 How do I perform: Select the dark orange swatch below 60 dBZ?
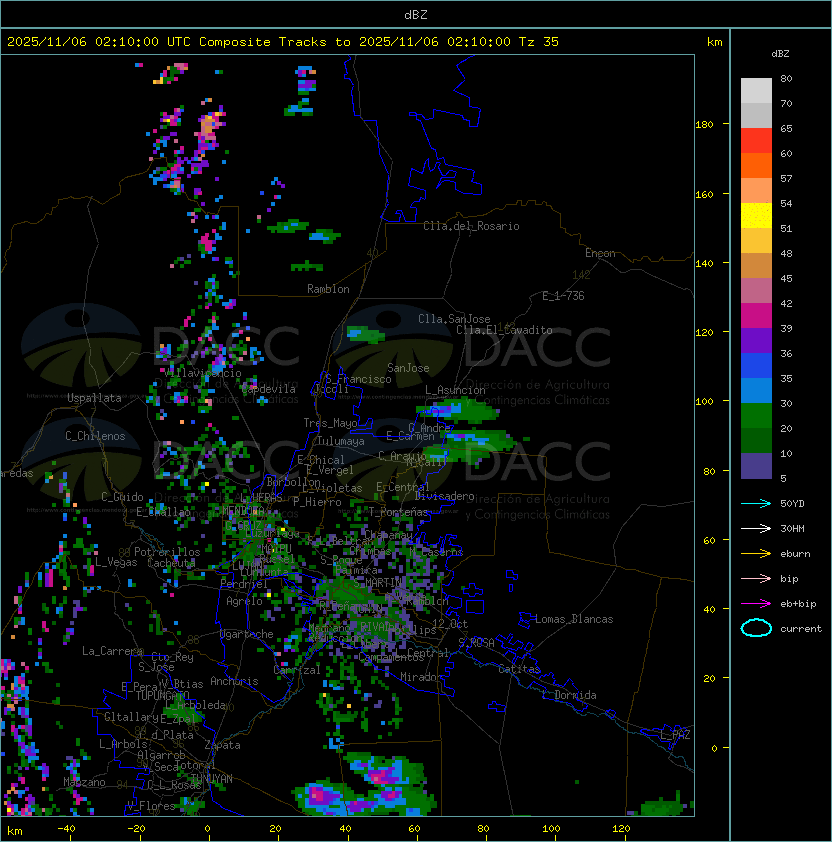(756, 166)
